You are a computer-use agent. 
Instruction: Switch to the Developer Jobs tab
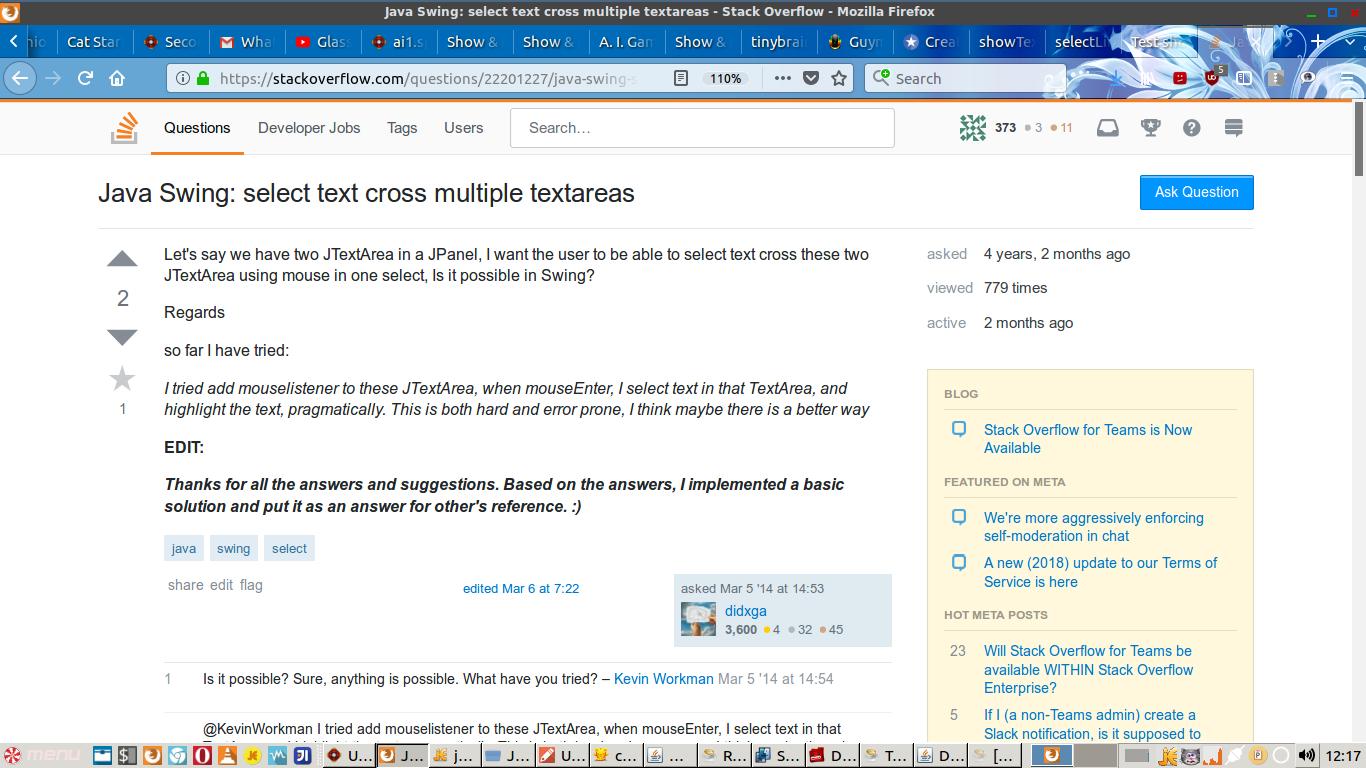(x=309, y=128)
